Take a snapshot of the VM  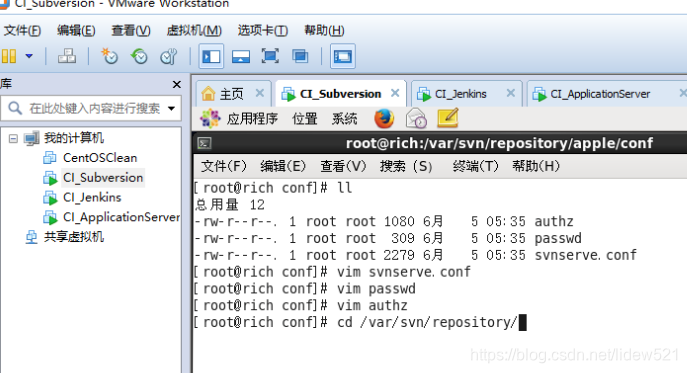click(109, 56)
